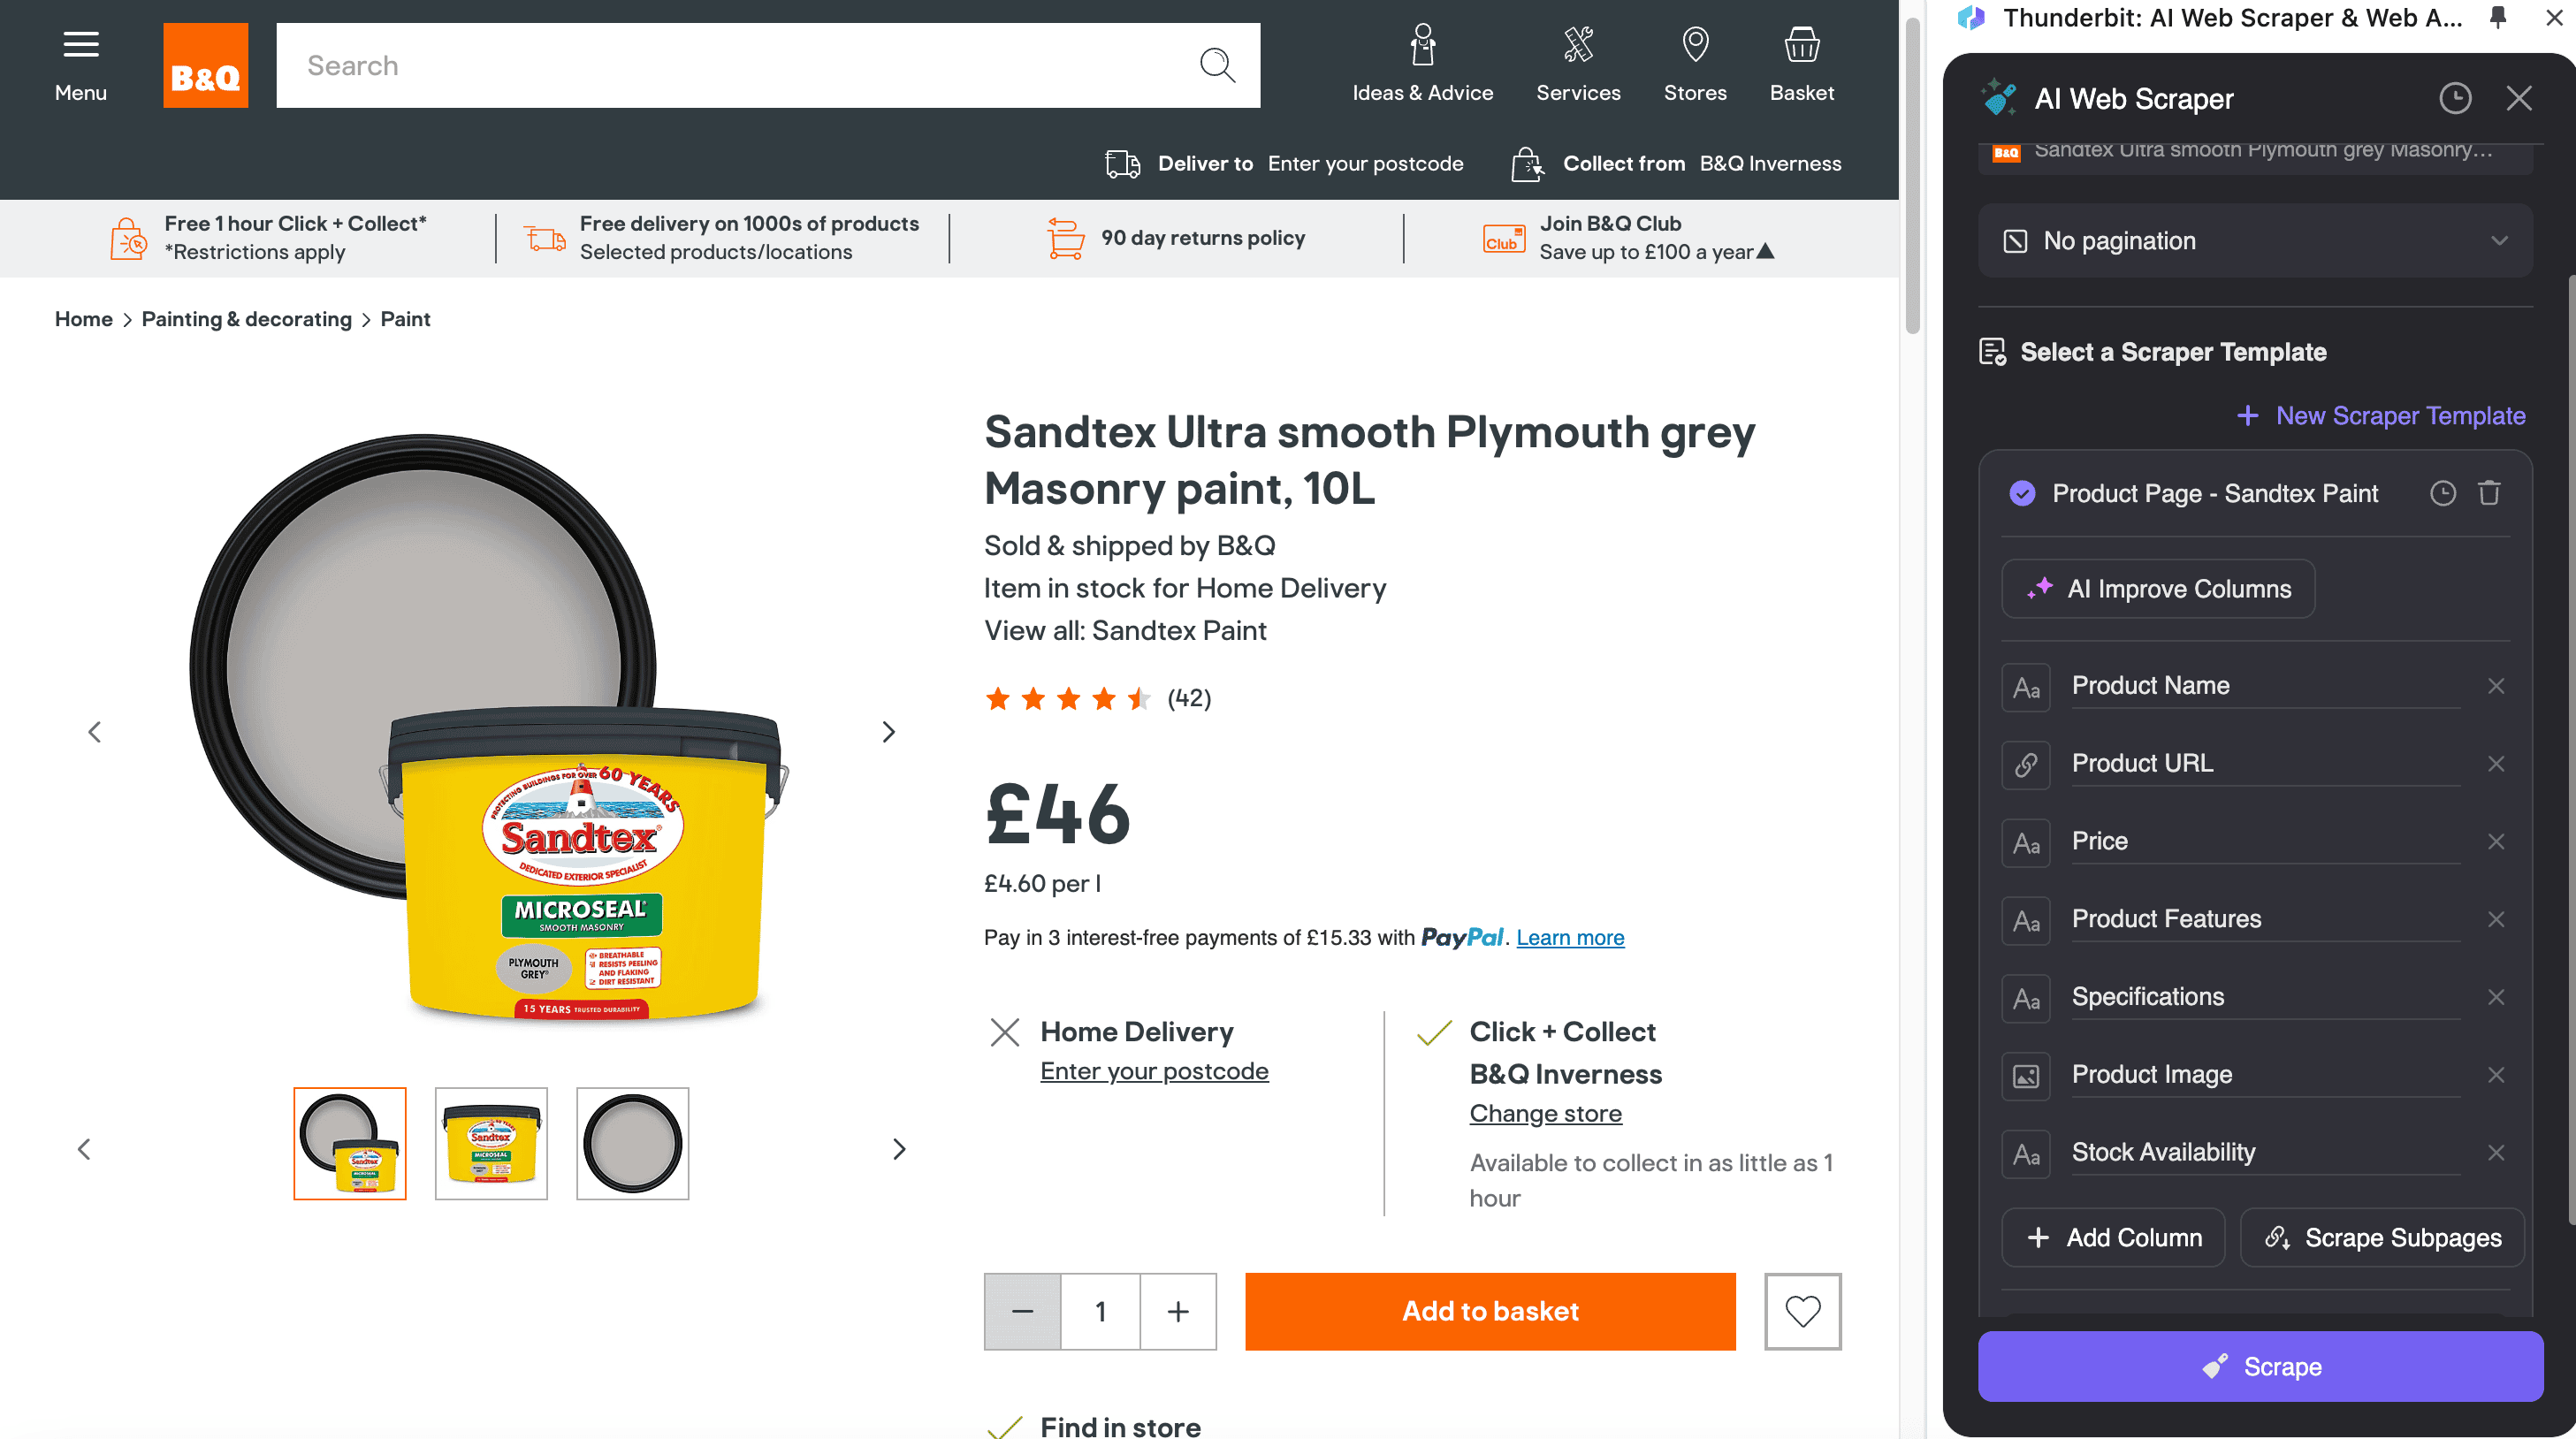Expand the Join B&Q Club banner arrow
The image size is (2576, 1439).
[x=1766, y=251]
